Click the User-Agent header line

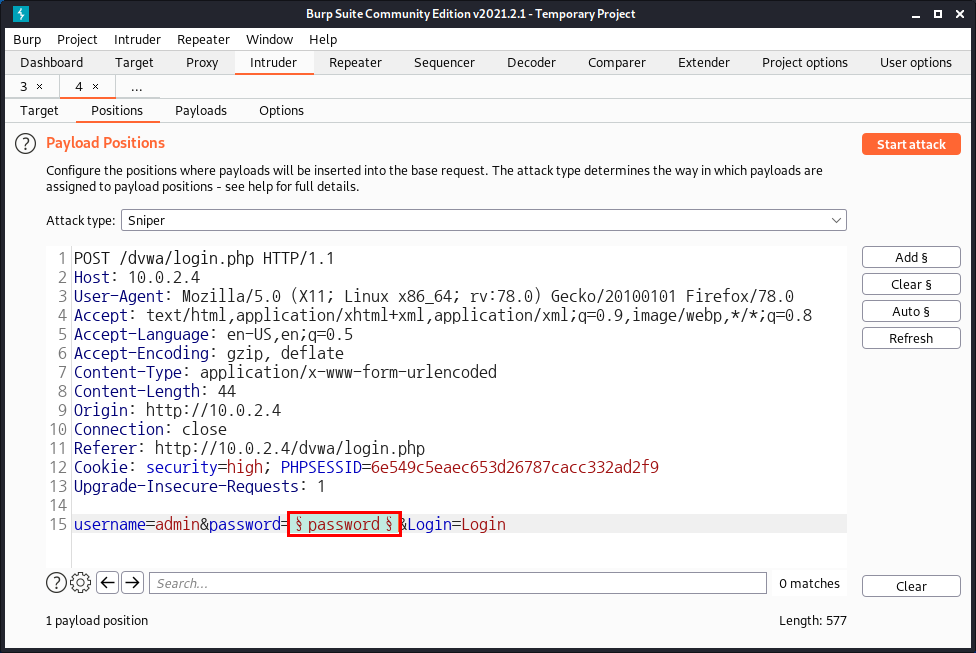(434, 296)
